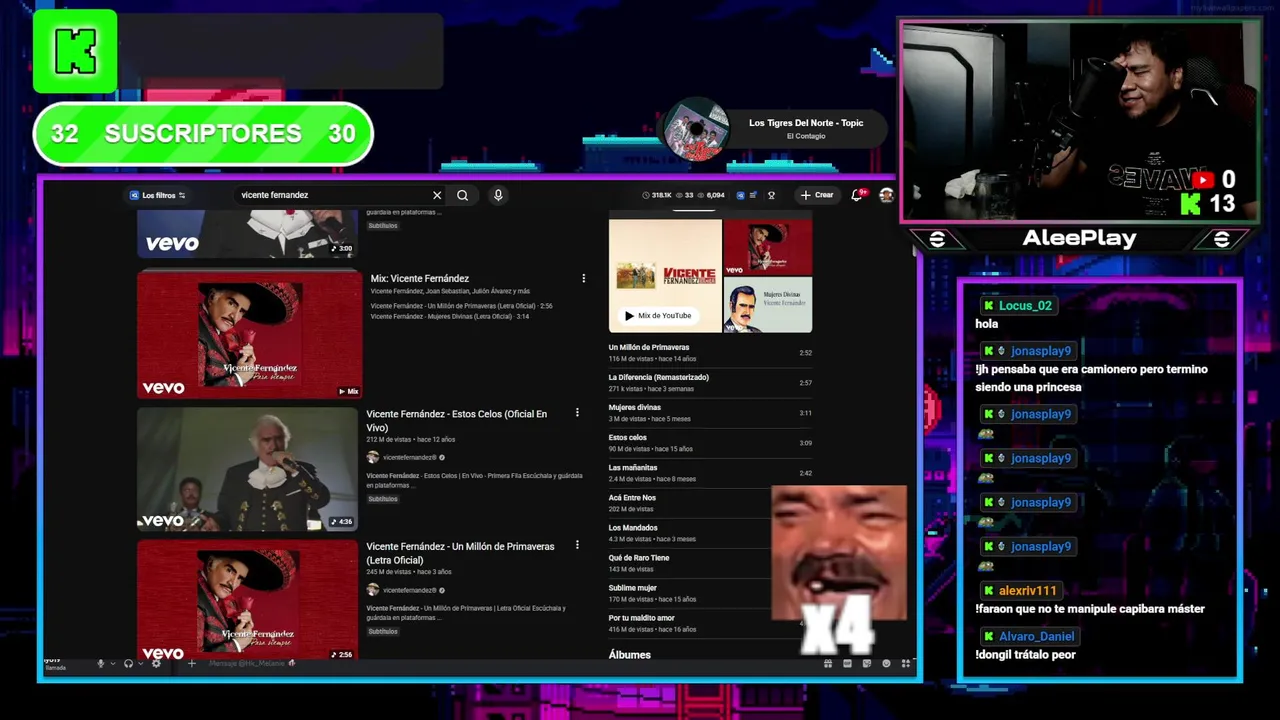Click the Vicente Fernández album collage thumbnail
This screenshot has height=720, width=1280.
tap(710, 276)
